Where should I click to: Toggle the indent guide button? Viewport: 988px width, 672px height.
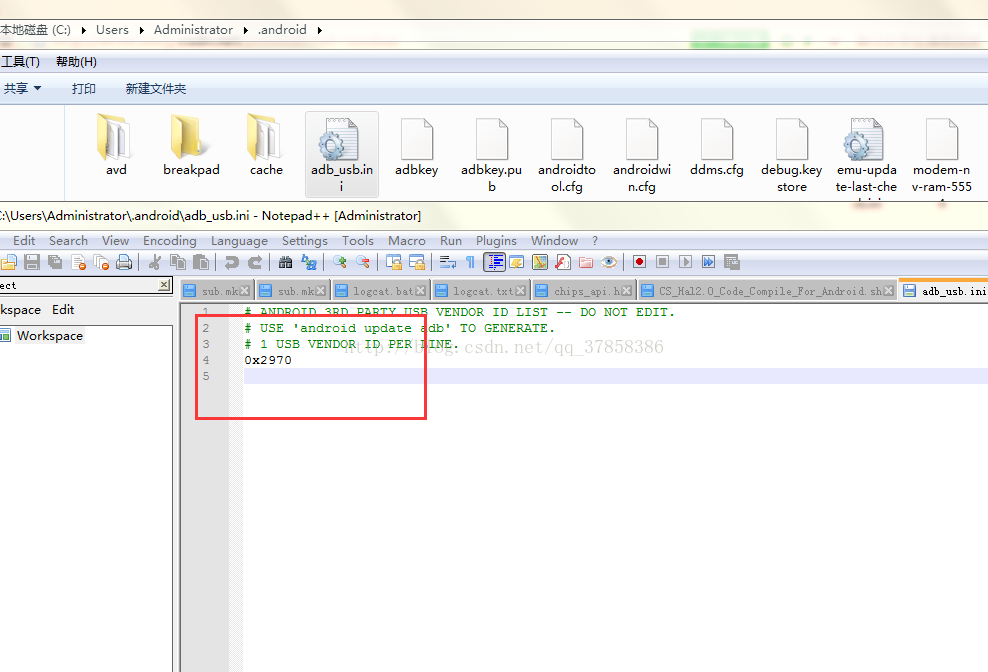[x=494, y=262]
